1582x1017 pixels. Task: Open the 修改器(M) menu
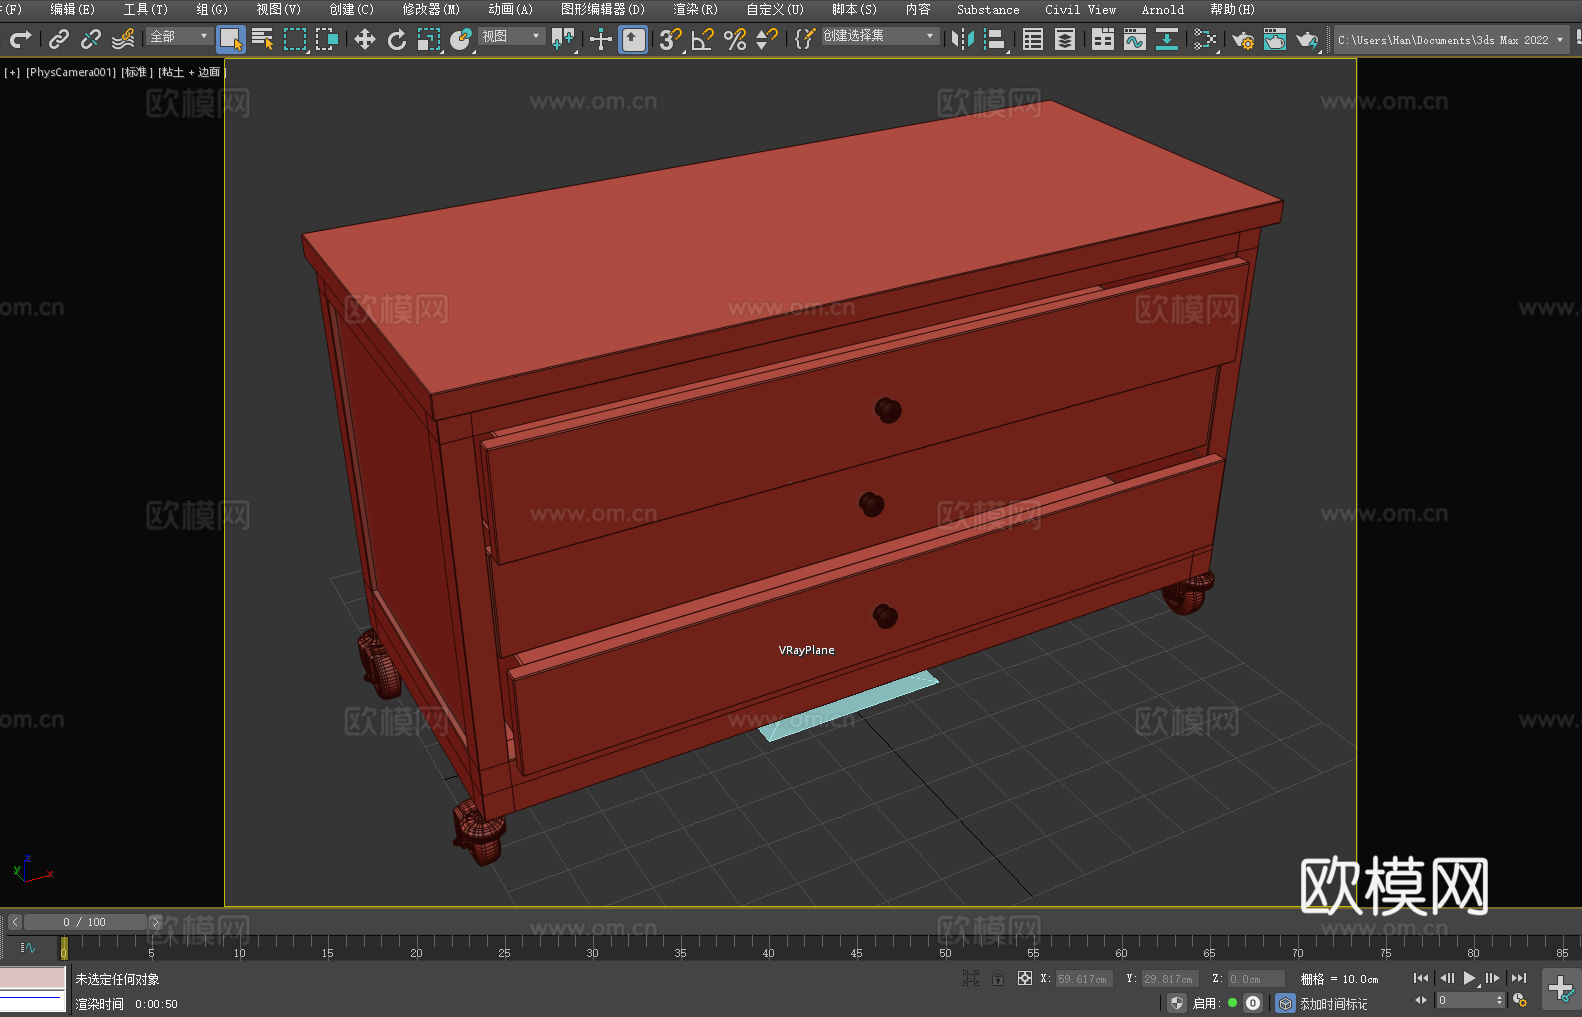(431, 9)
